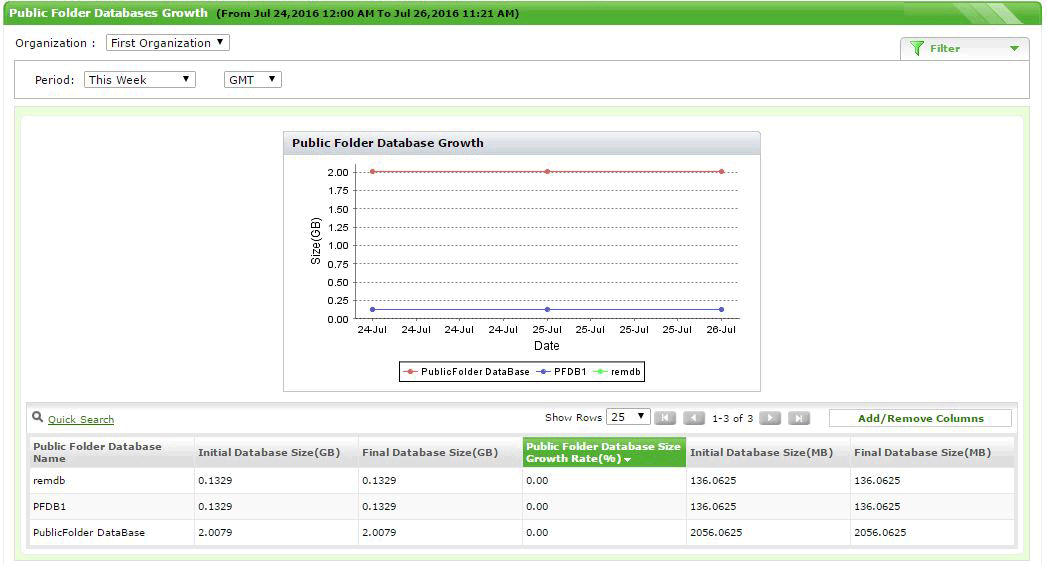Go to last page of results
The width and height of the screenshot is (1046, 565).
point(799,418)
